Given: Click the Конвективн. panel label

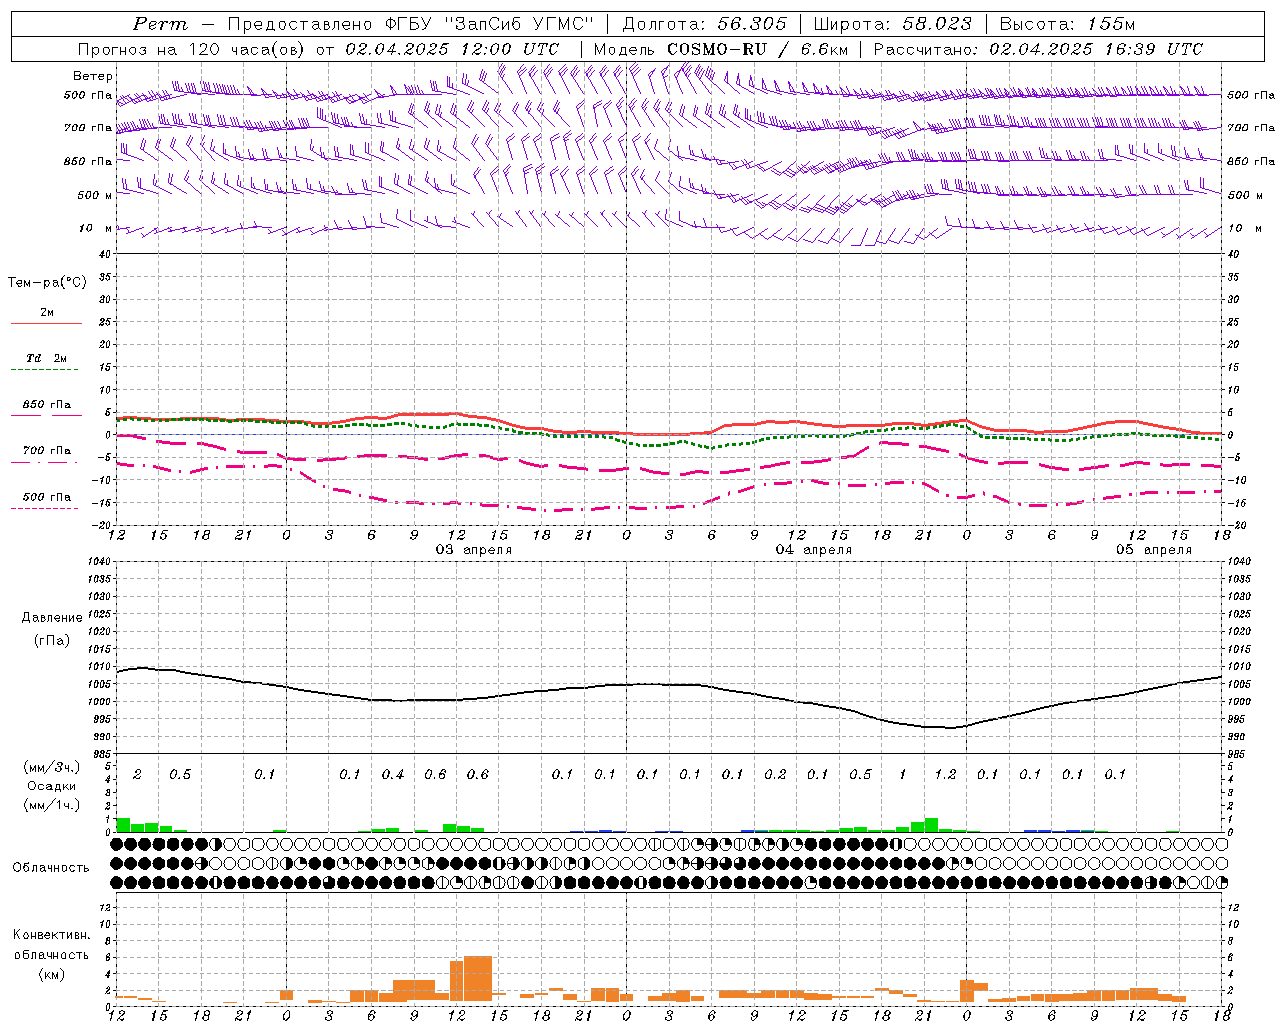Looking at the screenshot, I should [51, 935].
